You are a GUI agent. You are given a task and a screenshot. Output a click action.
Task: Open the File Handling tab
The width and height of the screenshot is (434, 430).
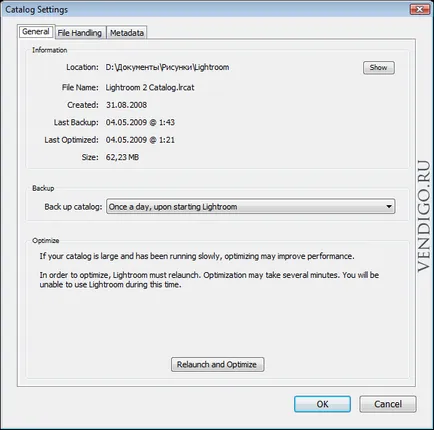[80, 33]
